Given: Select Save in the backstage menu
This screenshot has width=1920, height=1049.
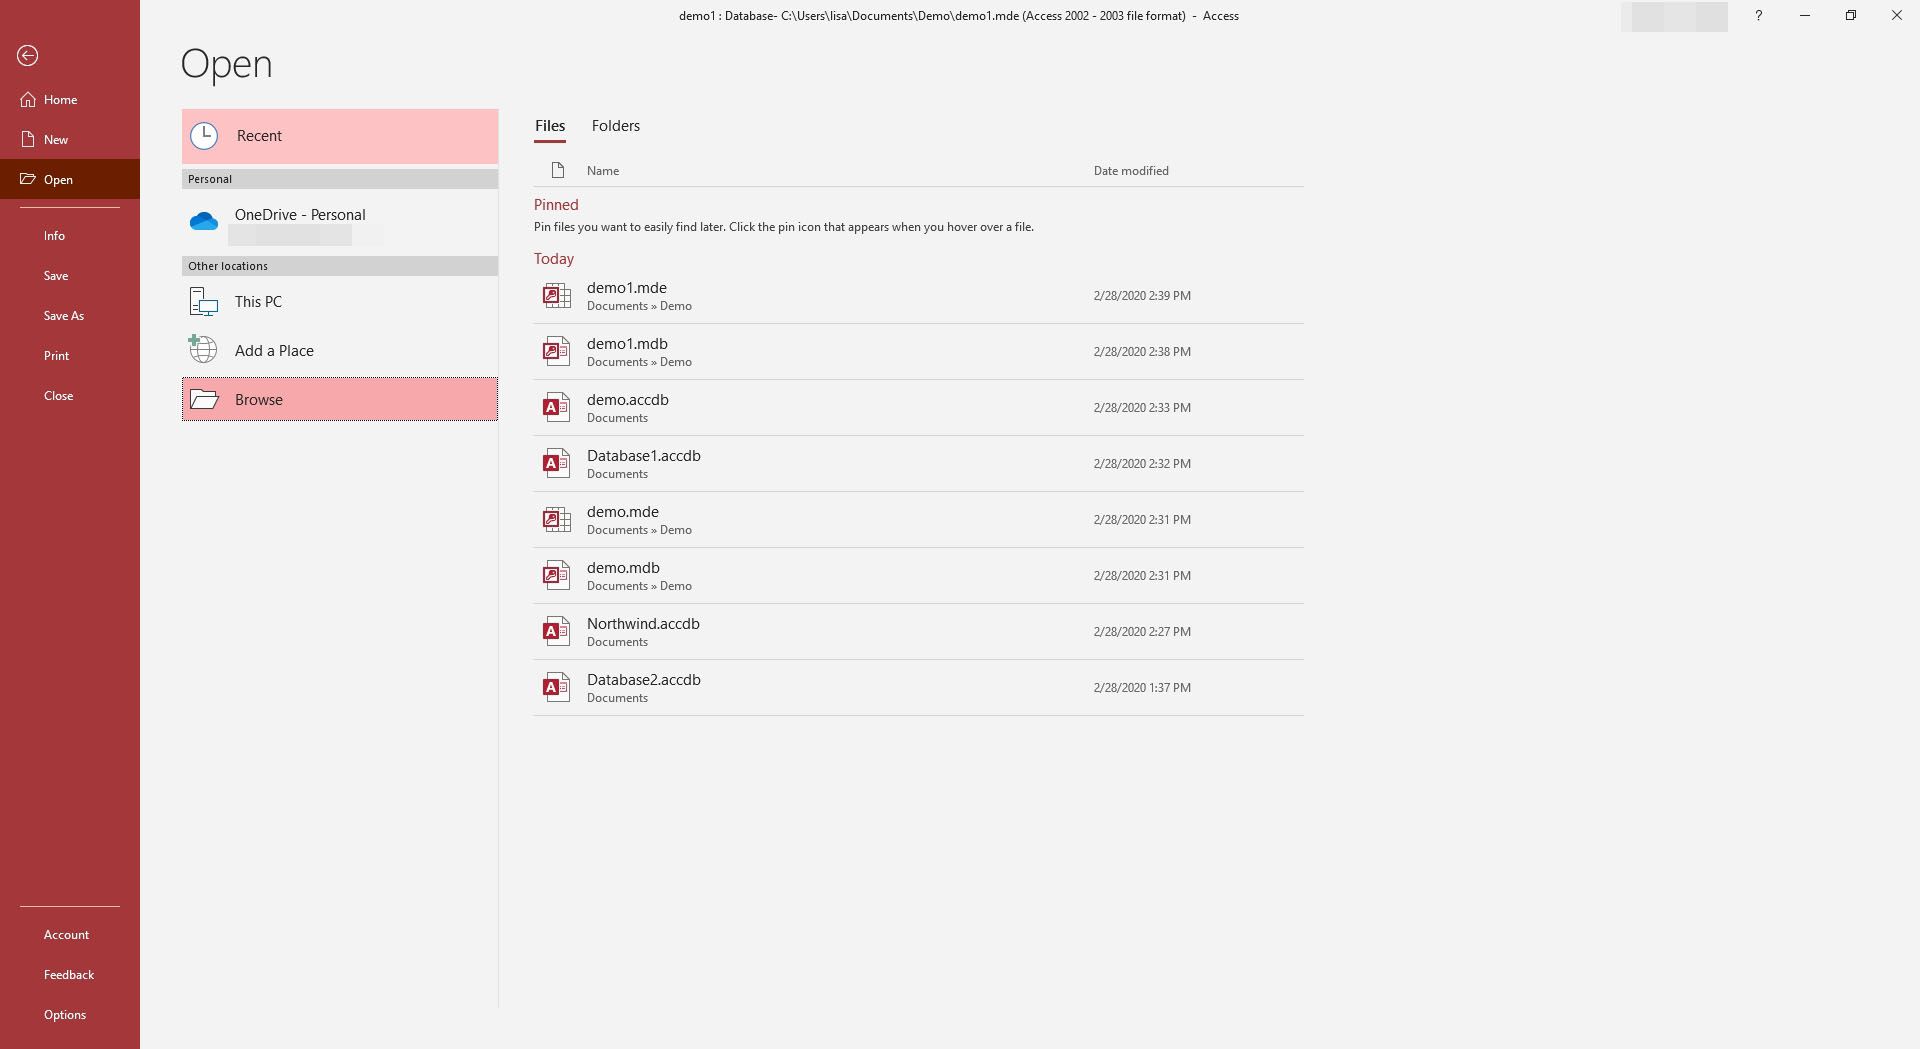Looking at the screenshot, I should pos(70,276).
